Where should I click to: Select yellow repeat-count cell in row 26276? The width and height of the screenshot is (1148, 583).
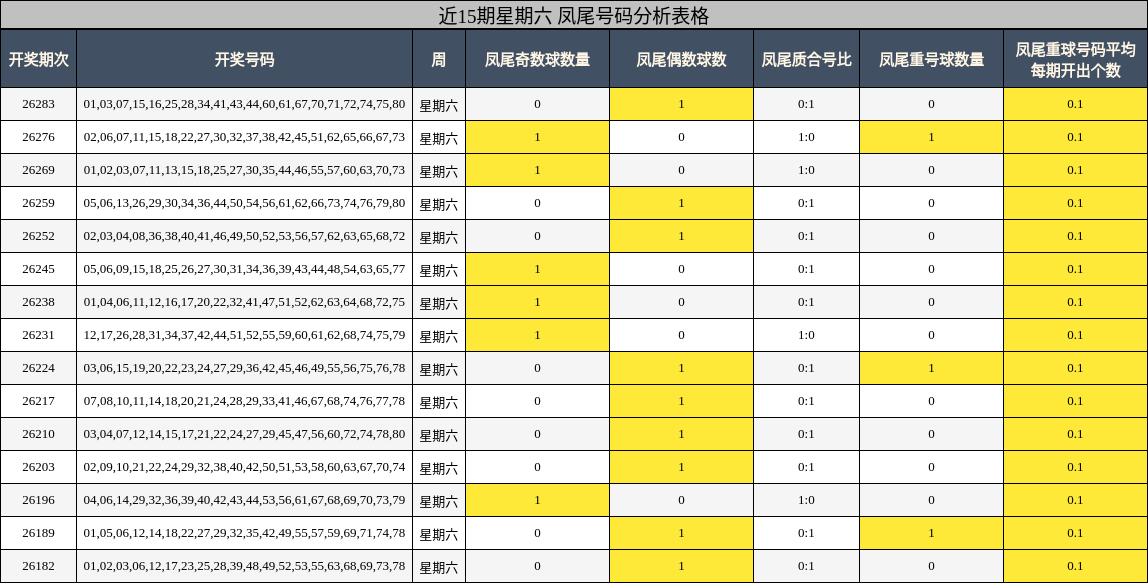pos(931,137)
